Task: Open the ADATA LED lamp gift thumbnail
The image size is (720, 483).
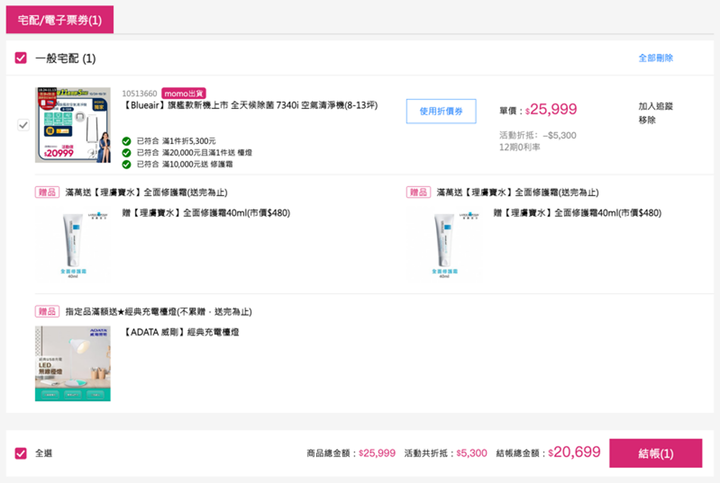Action: pyautogui.click(x=73, y=364)
